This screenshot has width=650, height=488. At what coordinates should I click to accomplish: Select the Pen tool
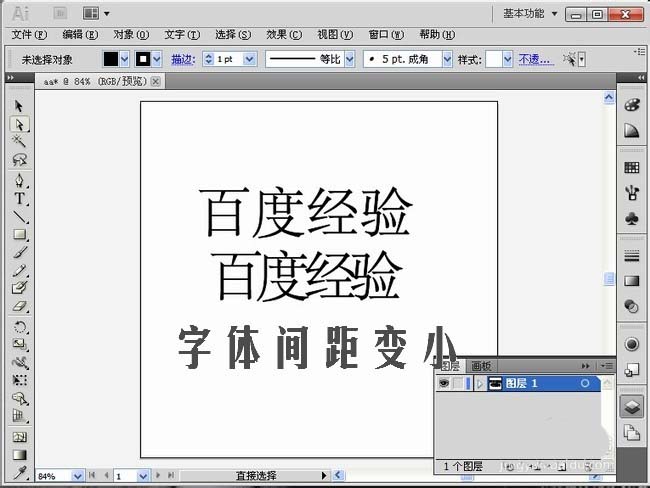[x=19, y=180]
